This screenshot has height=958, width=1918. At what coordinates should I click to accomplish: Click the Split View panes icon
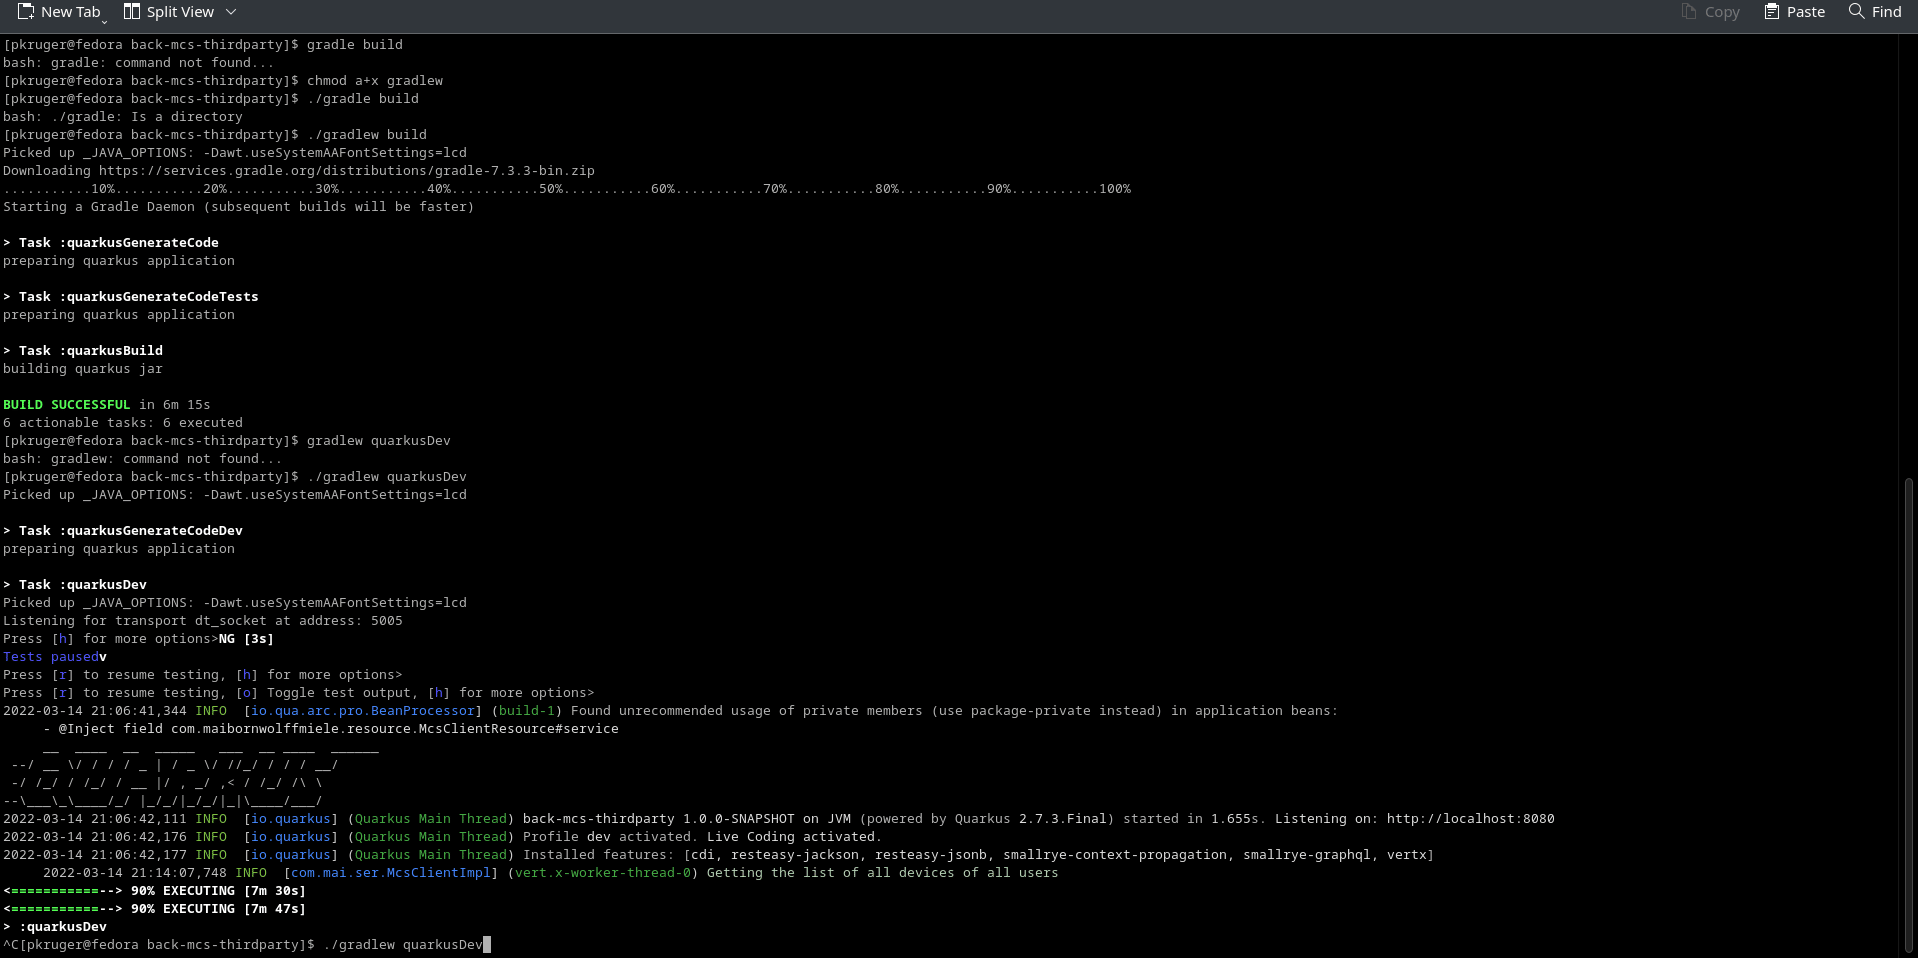click(132, 12)
